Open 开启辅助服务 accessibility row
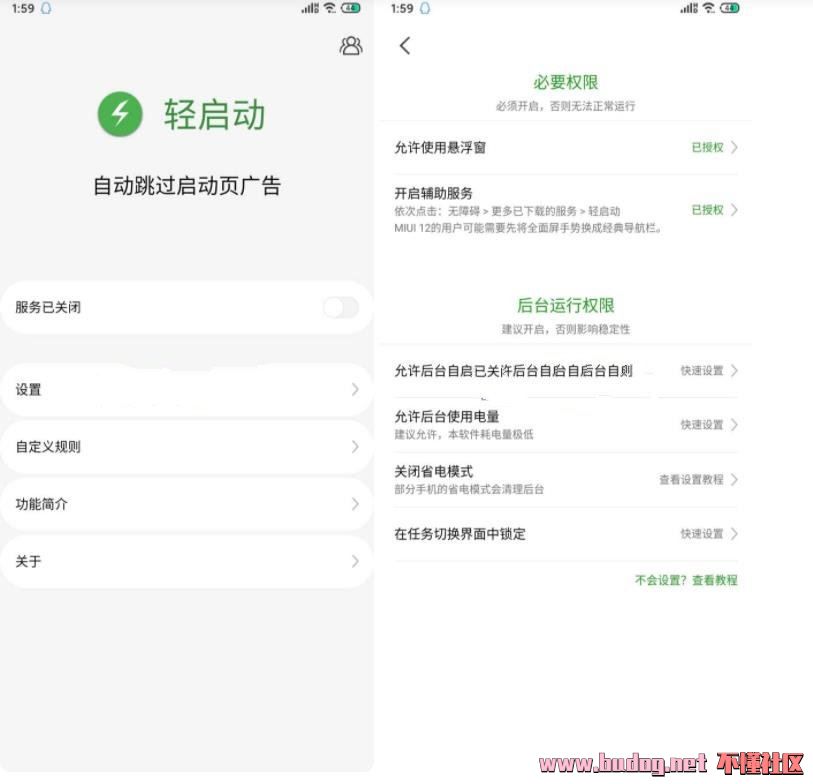This screenshot has height=784, width=813. (566, 210)
